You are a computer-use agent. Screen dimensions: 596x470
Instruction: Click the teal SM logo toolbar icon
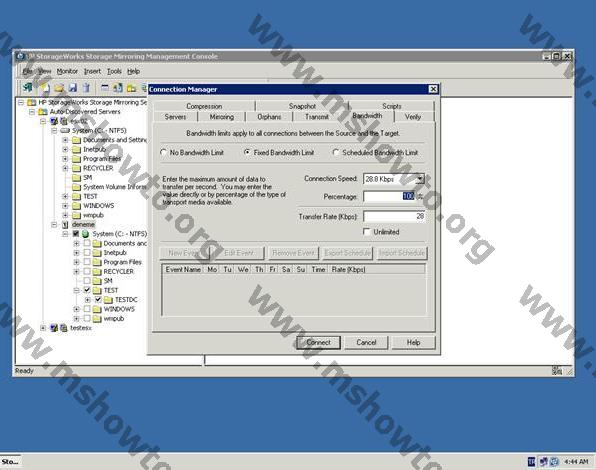pos(27,88)
